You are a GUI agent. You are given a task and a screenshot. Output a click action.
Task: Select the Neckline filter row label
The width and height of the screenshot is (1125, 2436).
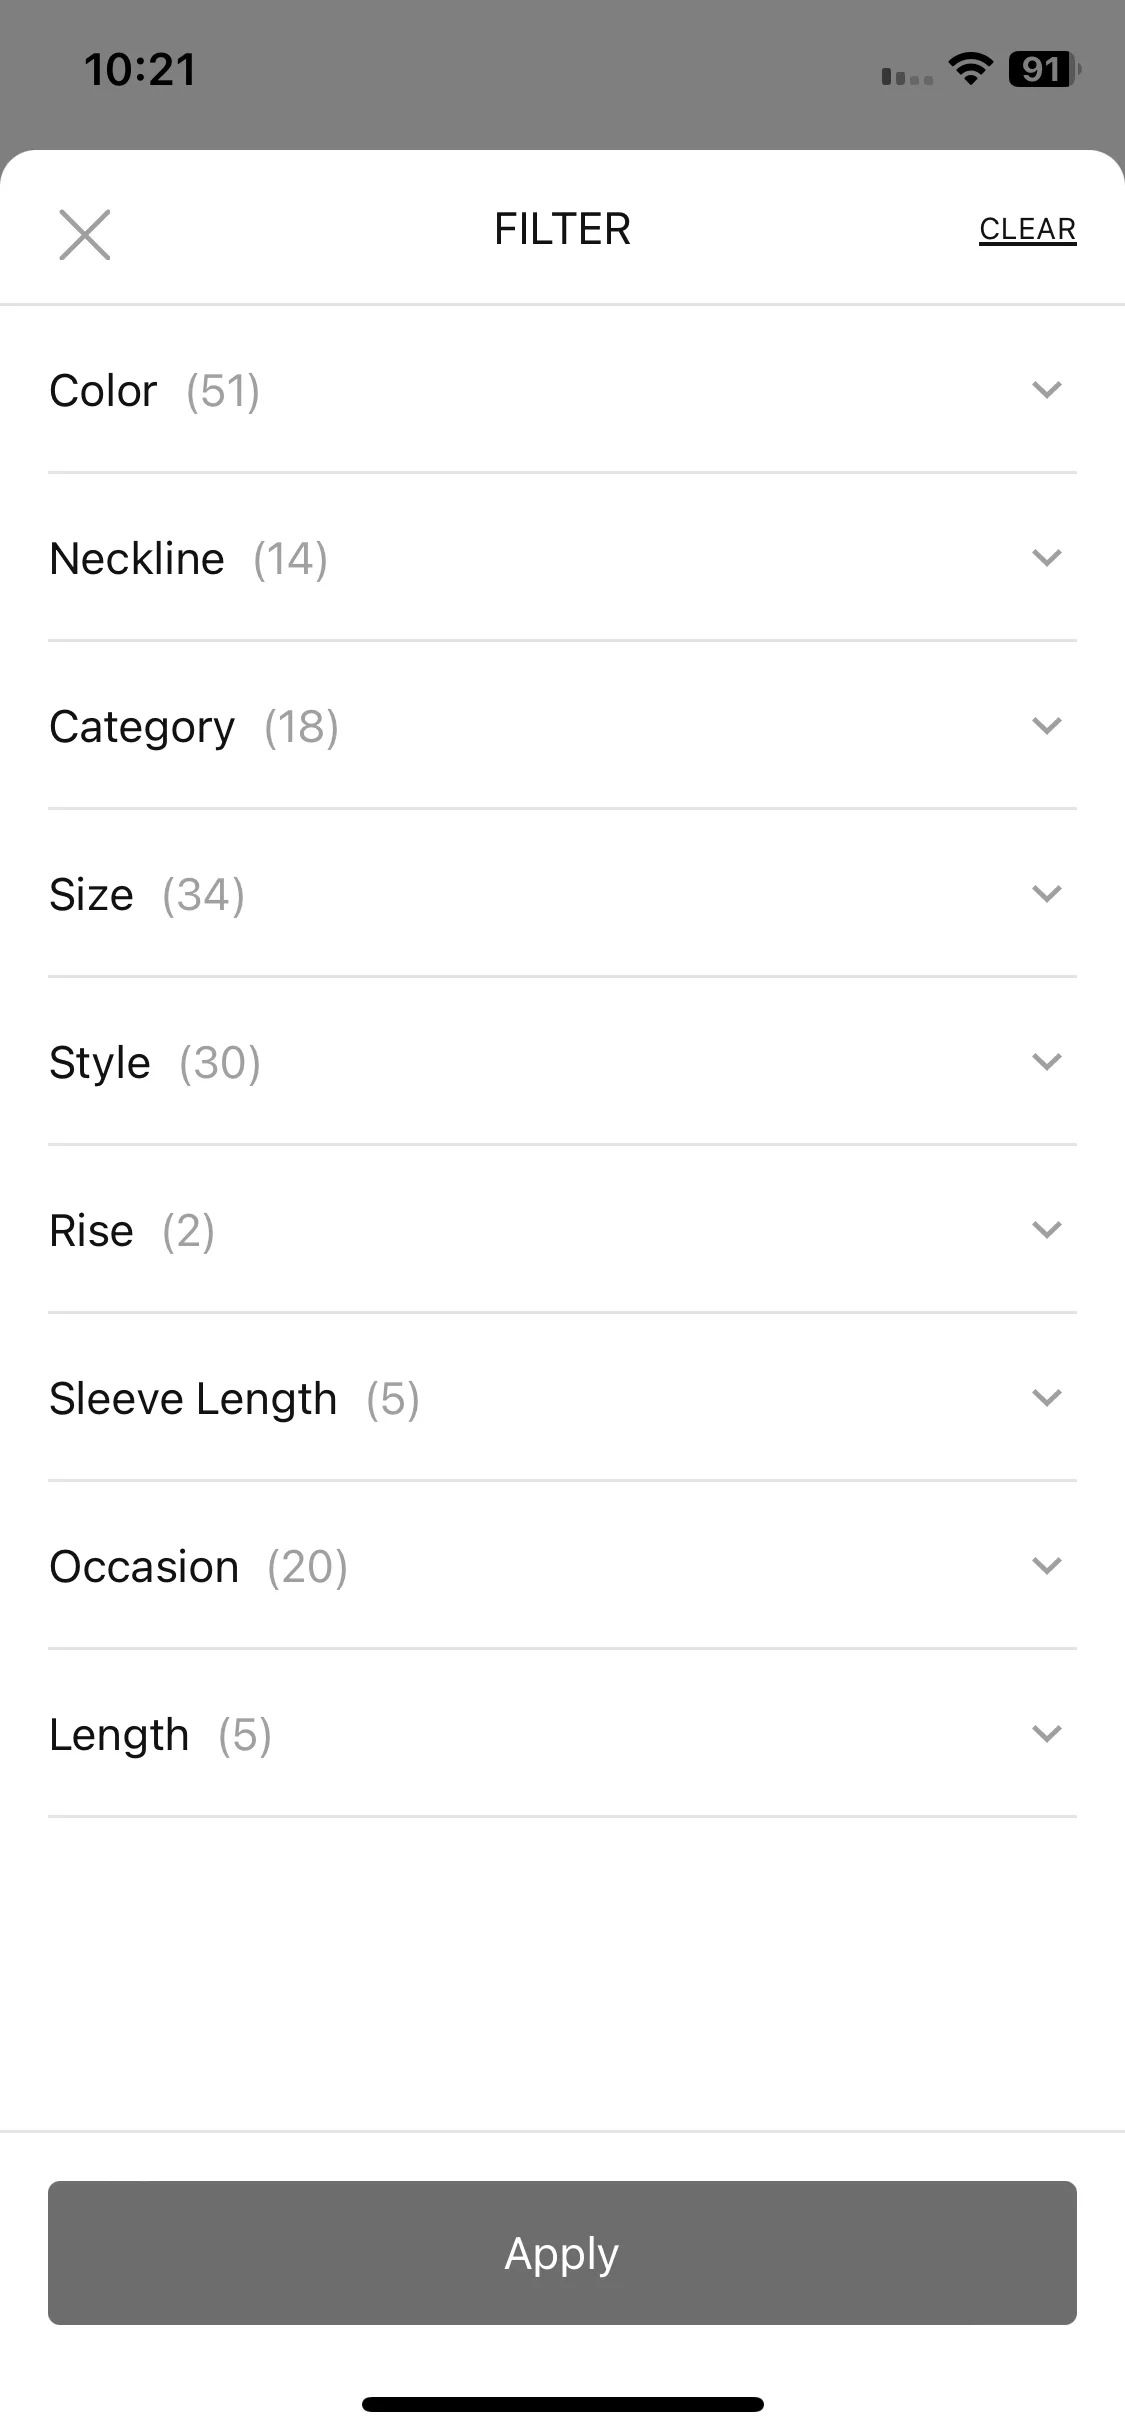click(137, 559)
